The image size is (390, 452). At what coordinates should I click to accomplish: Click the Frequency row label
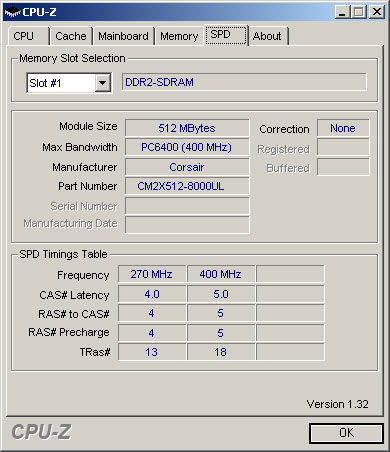coord(83,275)
